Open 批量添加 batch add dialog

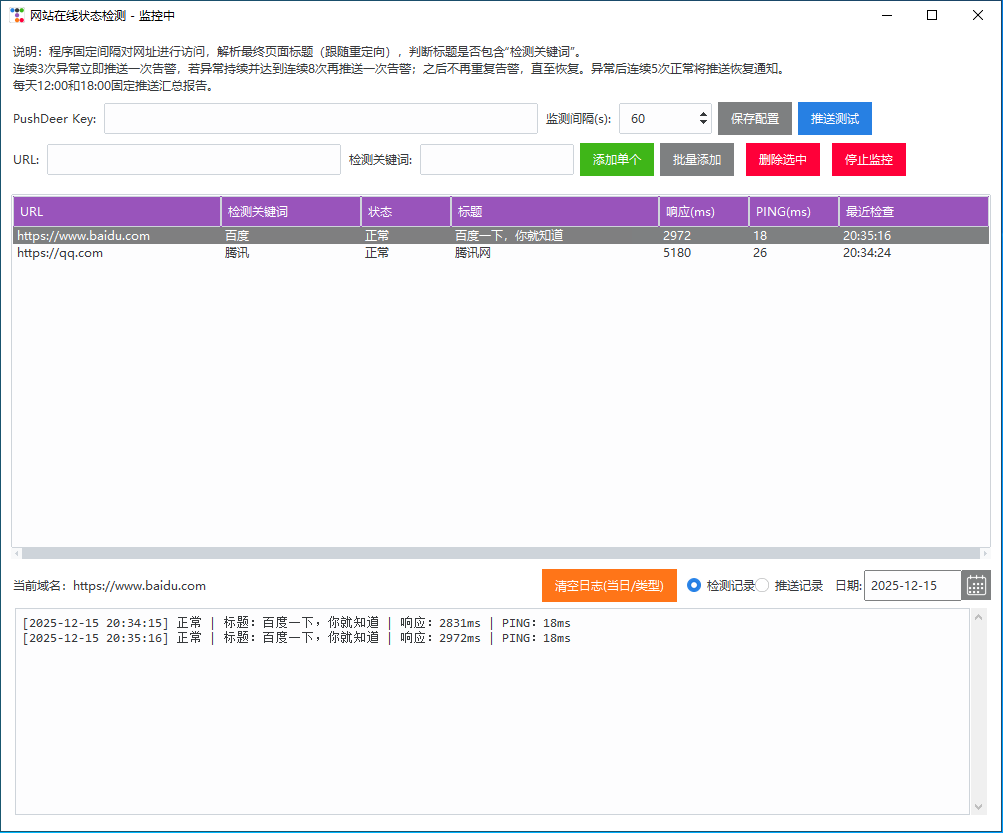(x=697, y=160)
